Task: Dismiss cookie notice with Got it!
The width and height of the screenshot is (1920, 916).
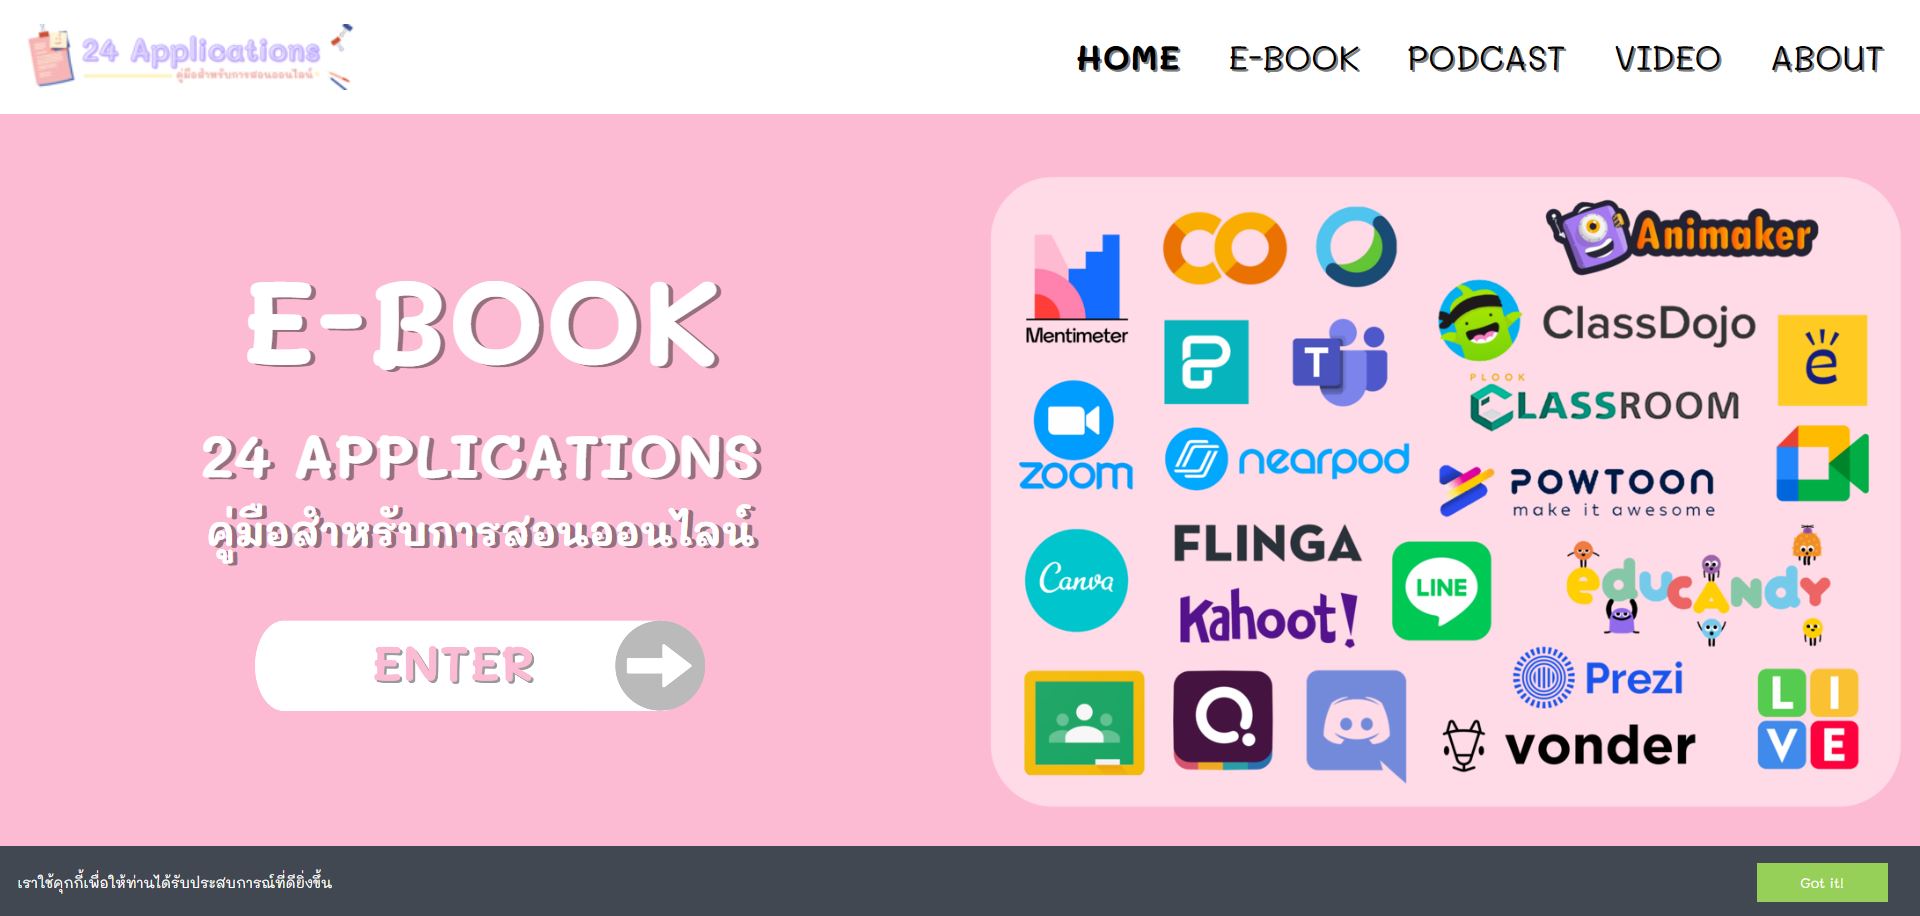Action: coord(1822,882)
